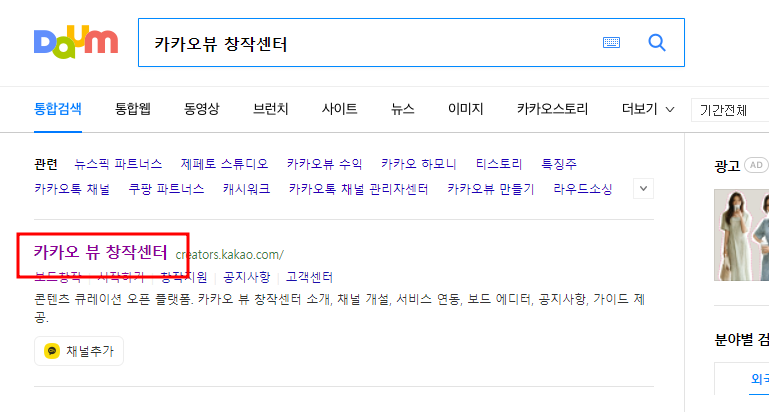Viewport: 769px width, 412px height.
Task: Open the fashion ad thumbnail
Action: click(x=742, y=235)
